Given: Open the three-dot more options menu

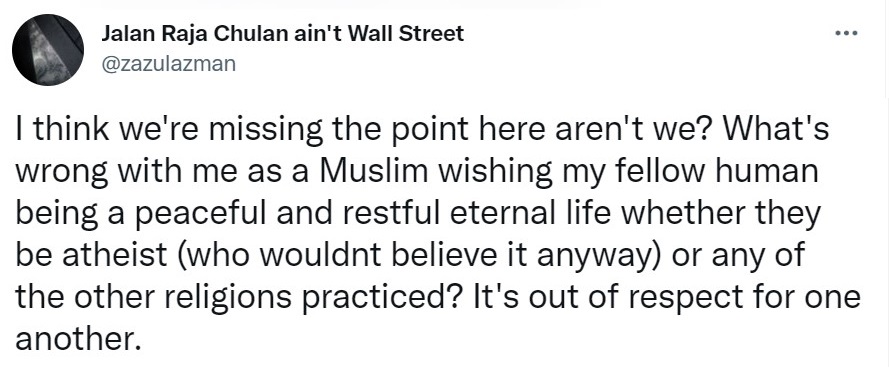Looking at the screenshot, I should (847, 33).
